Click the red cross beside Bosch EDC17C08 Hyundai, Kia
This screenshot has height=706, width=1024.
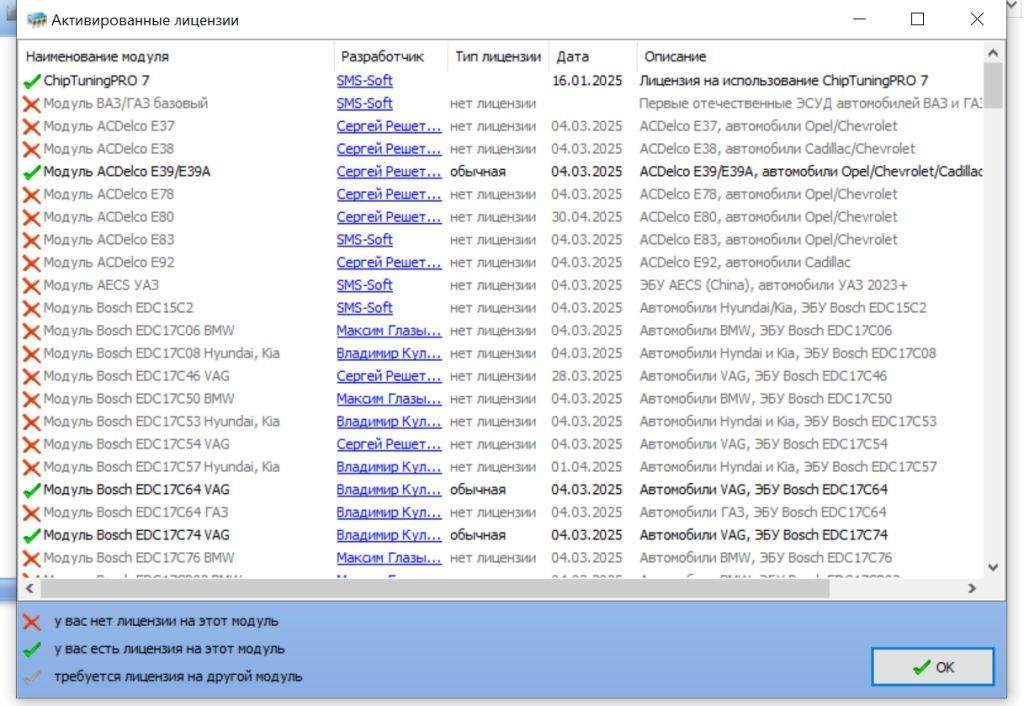31,354
